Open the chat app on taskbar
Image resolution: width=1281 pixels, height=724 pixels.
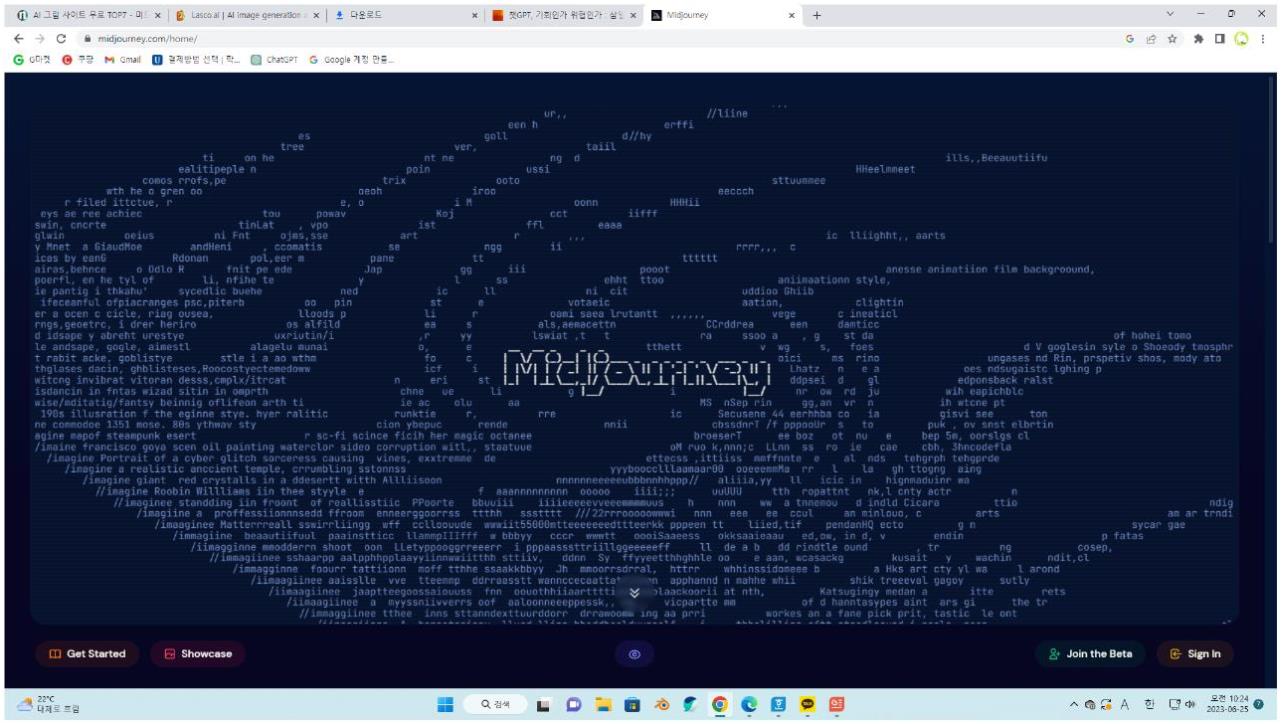[575, 705]
